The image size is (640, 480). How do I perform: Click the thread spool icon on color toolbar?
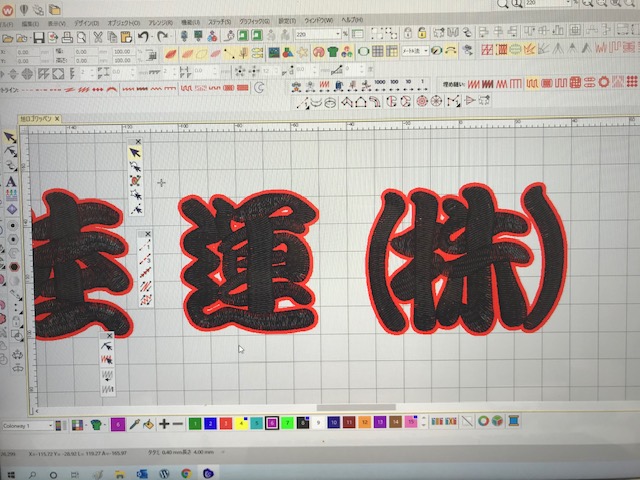coord(513,420)
